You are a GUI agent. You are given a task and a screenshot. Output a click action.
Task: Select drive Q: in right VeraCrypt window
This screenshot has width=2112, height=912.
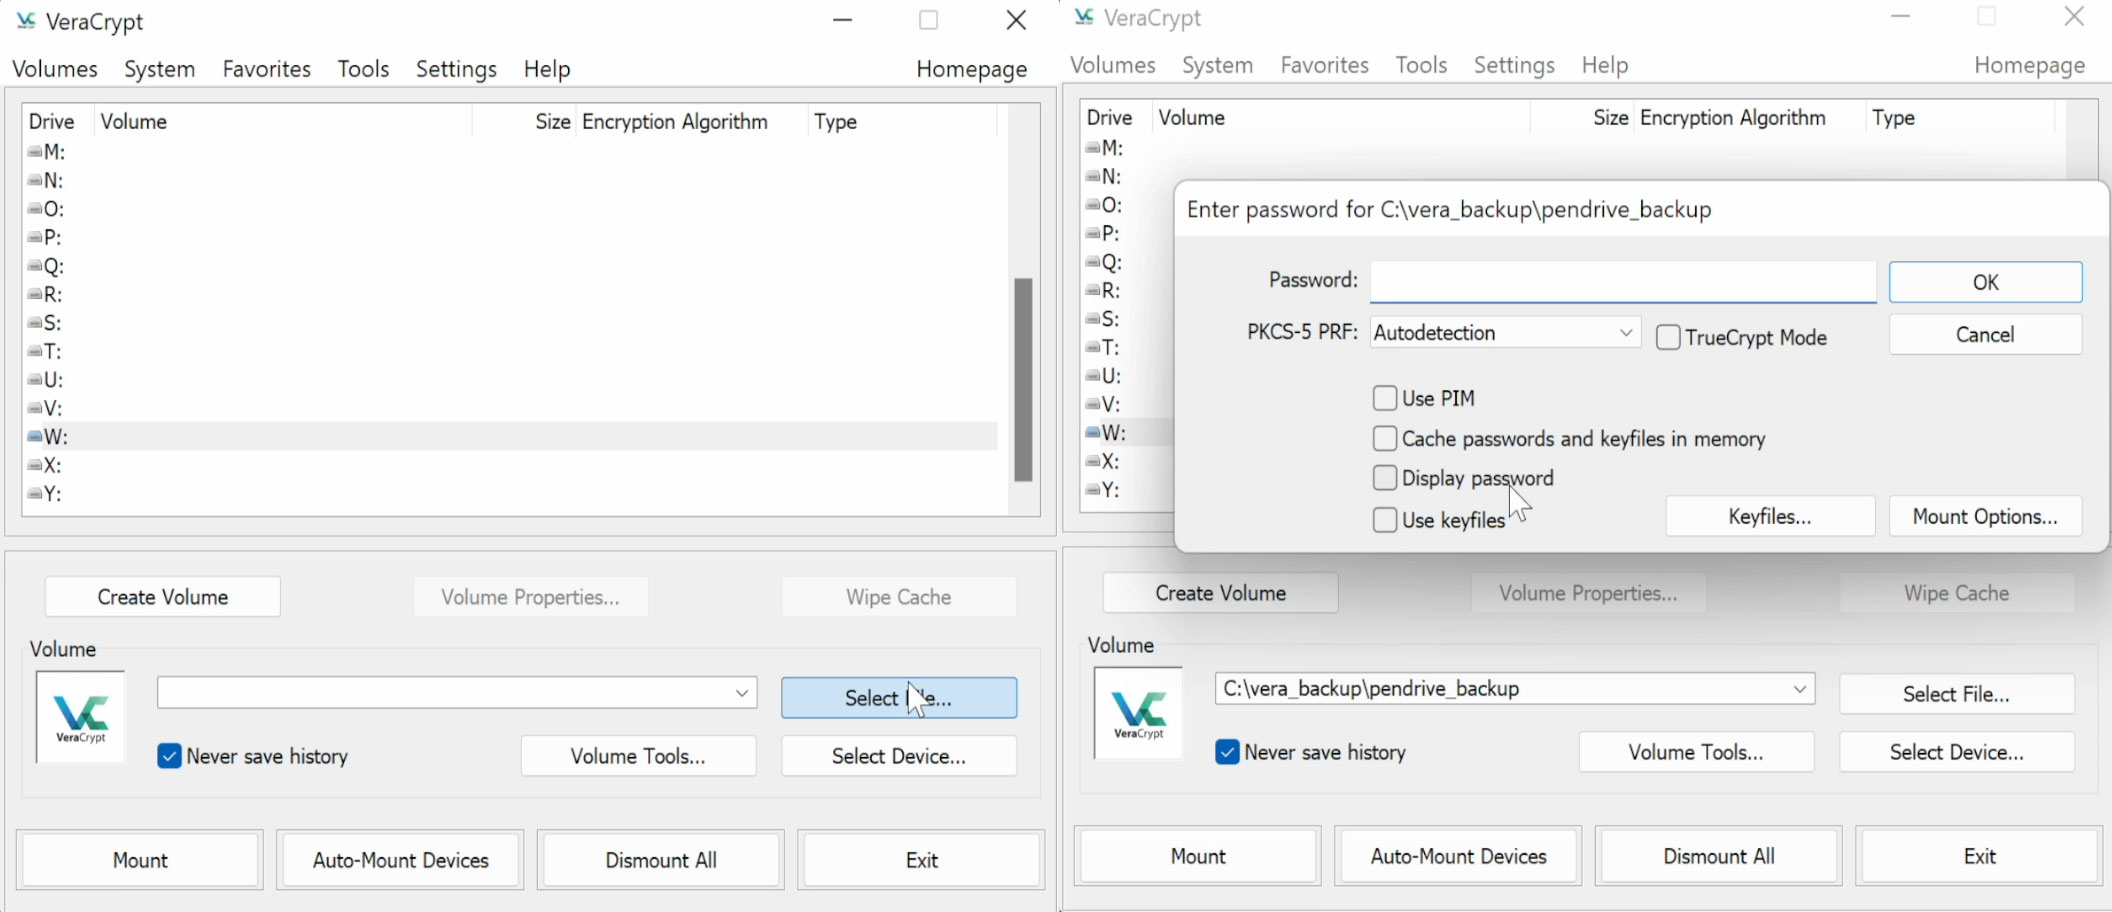[x=1105, y=262]
